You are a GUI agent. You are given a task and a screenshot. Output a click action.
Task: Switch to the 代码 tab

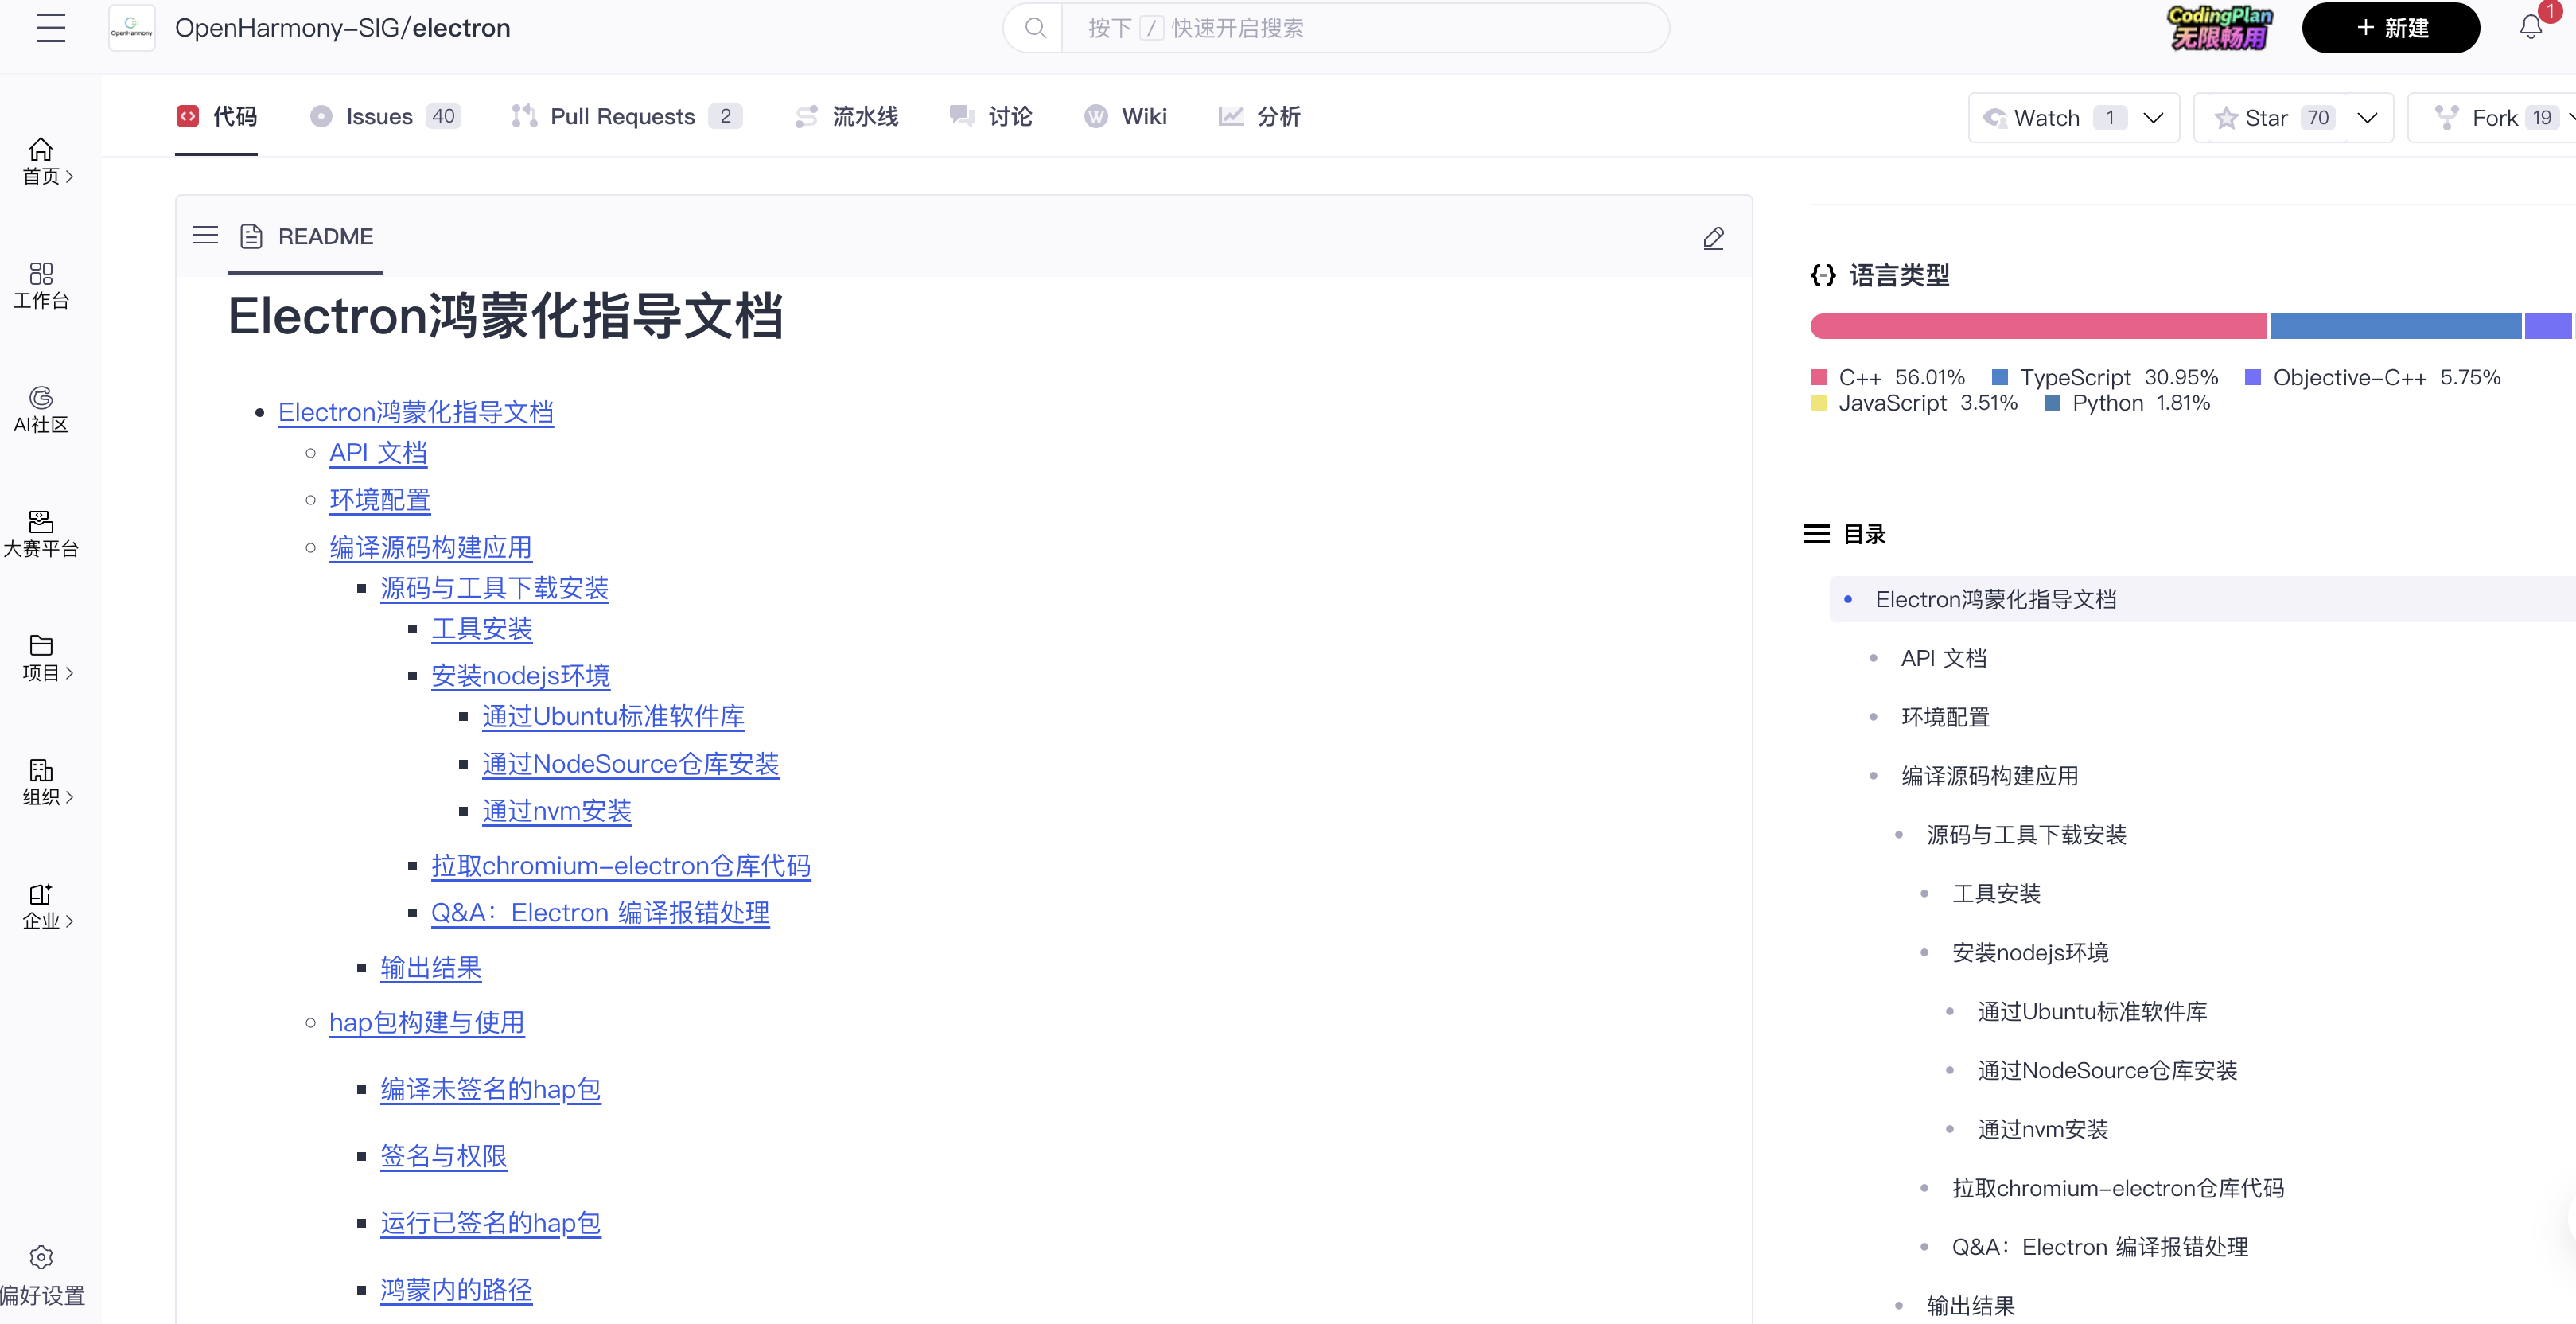pyautogui.click(x=217, y=116)
